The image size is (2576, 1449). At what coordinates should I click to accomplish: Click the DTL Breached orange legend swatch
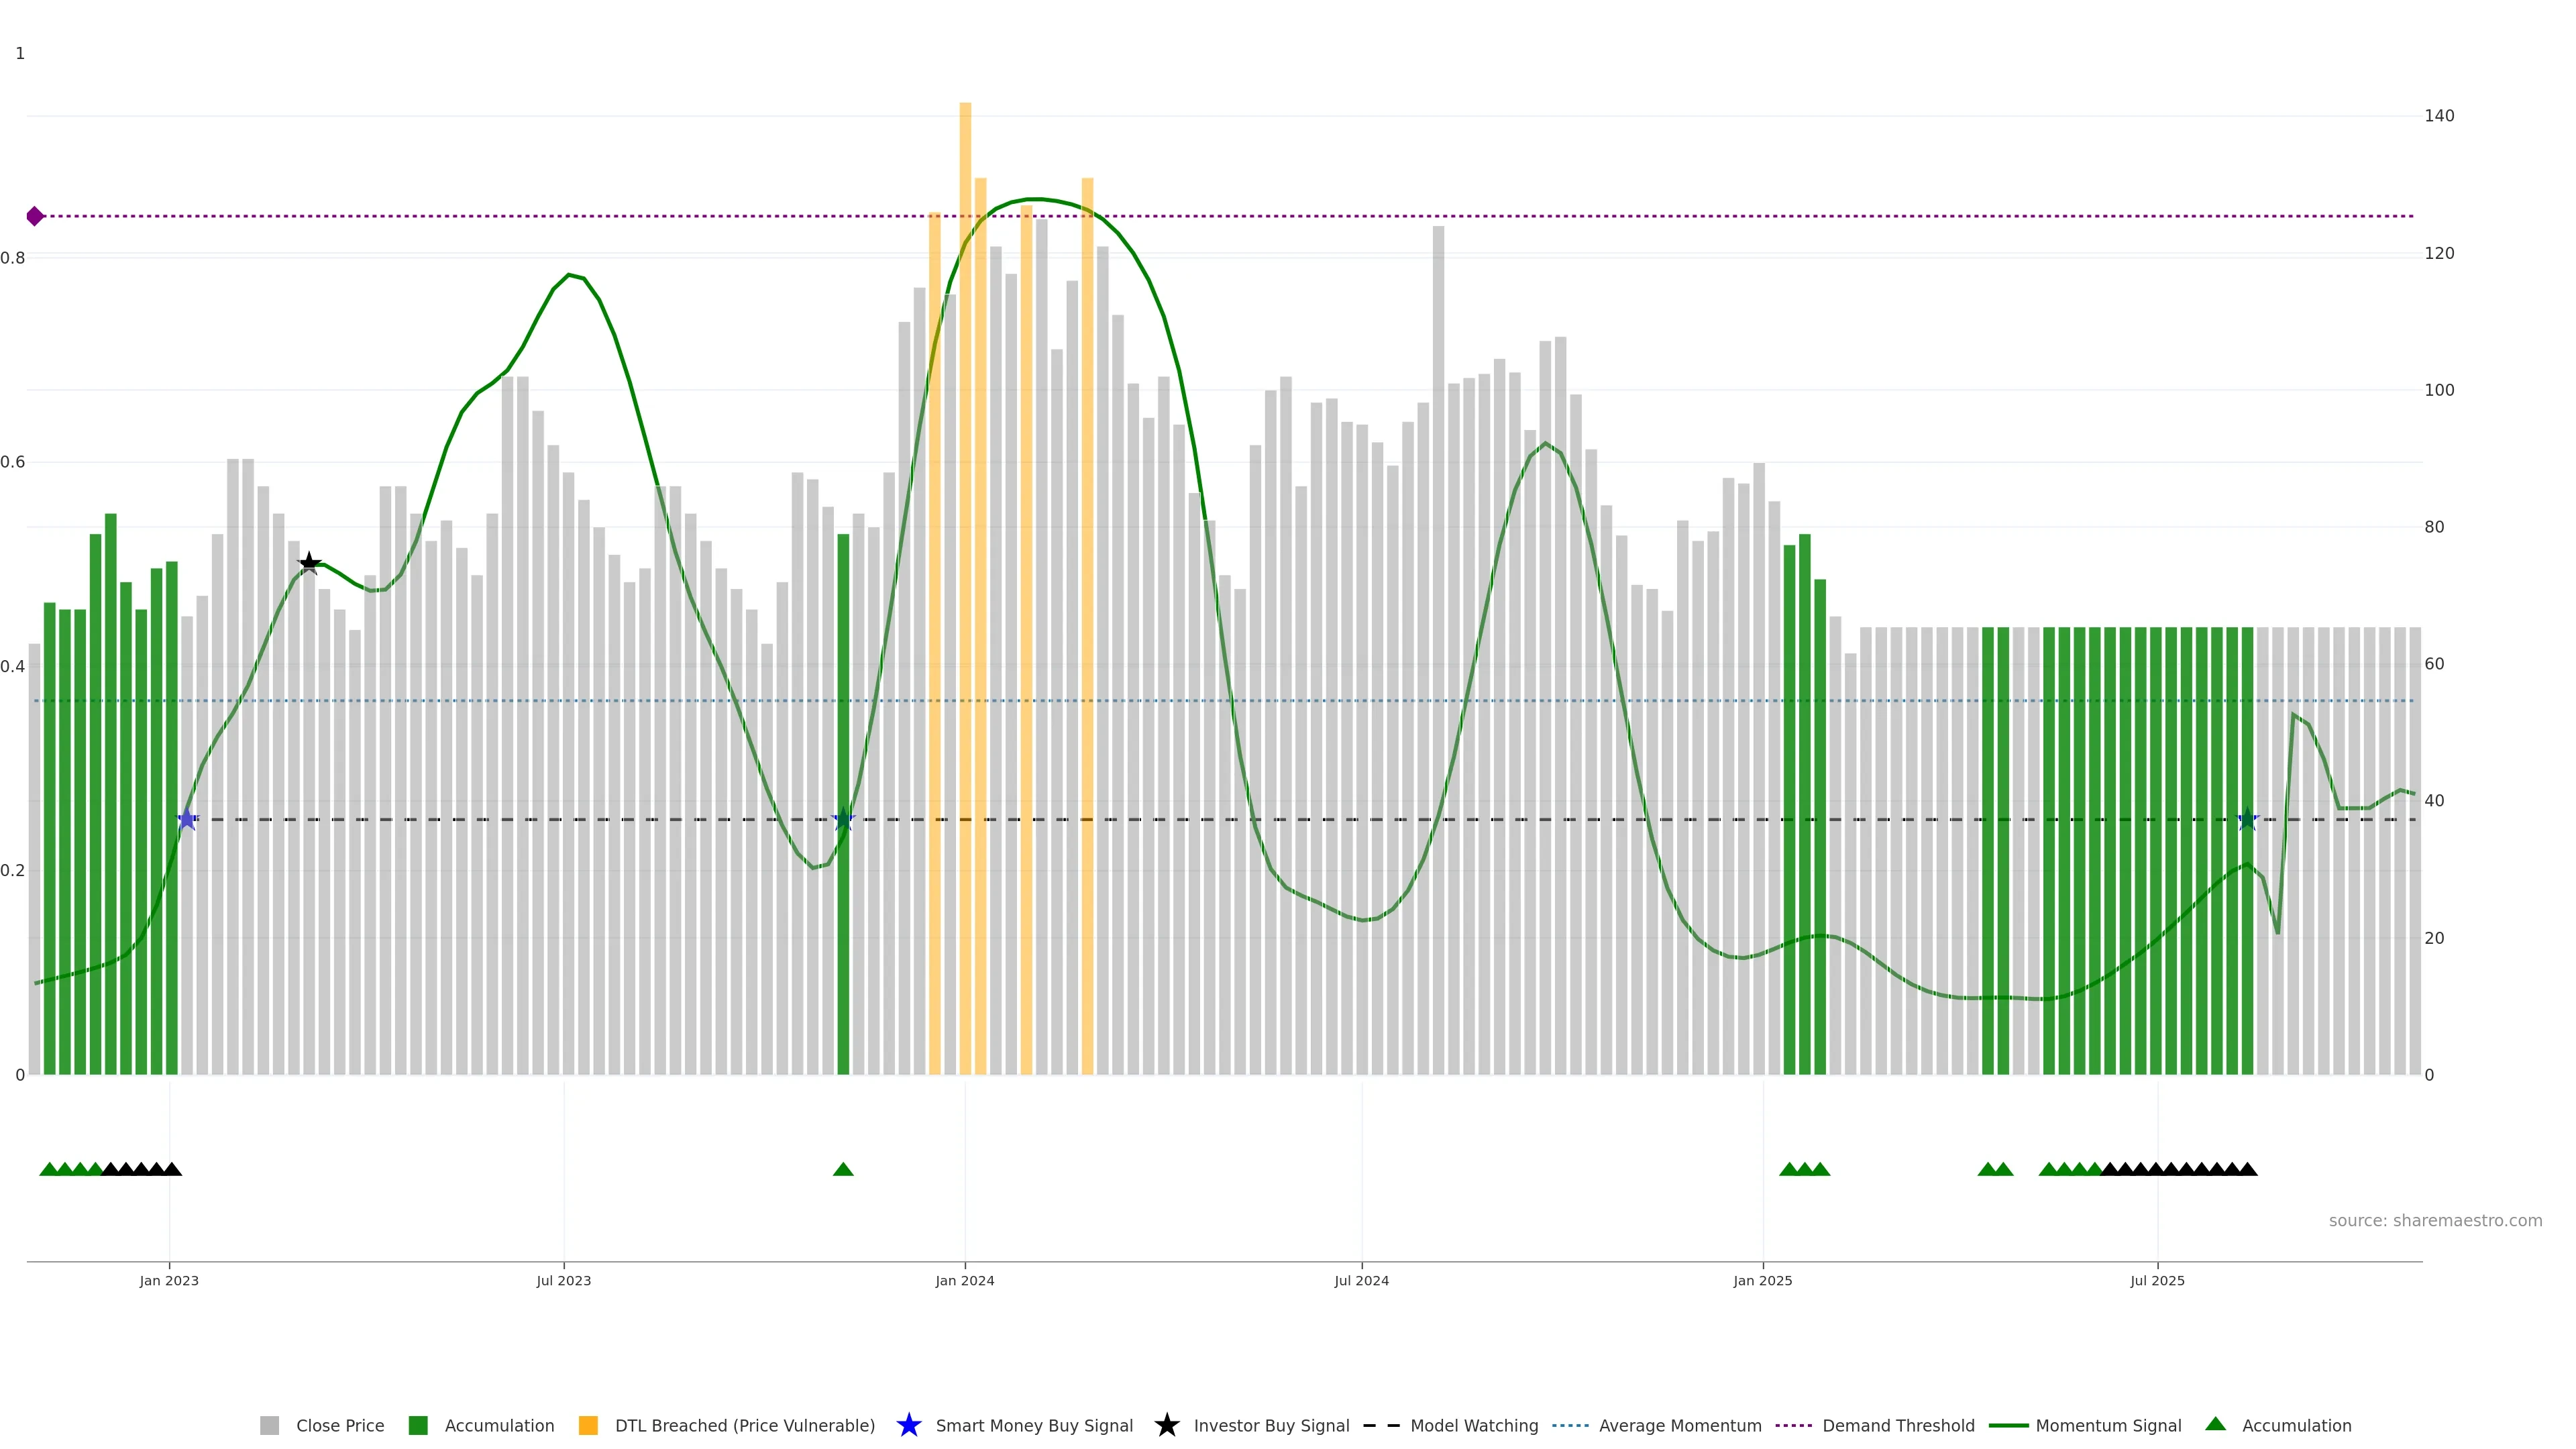pyautogui.click(x=588, y=1425)
